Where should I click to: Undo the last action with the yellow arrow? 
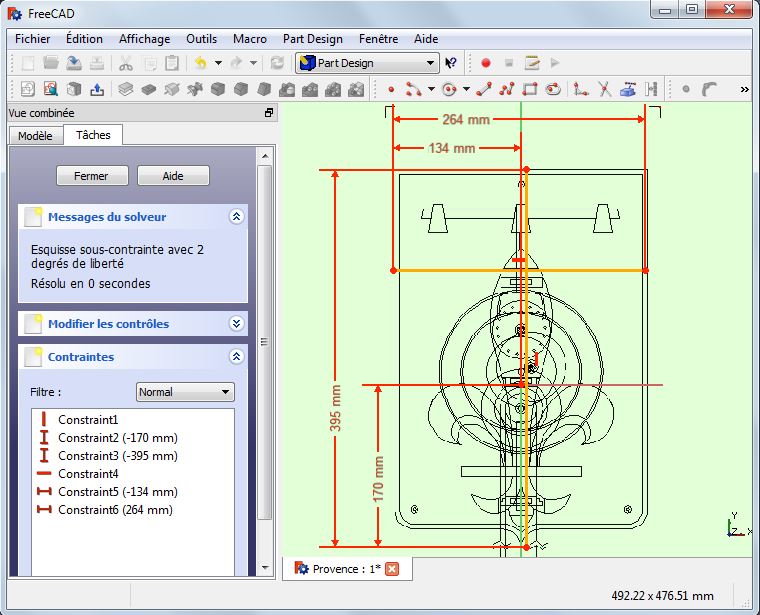tap(201, 63)
